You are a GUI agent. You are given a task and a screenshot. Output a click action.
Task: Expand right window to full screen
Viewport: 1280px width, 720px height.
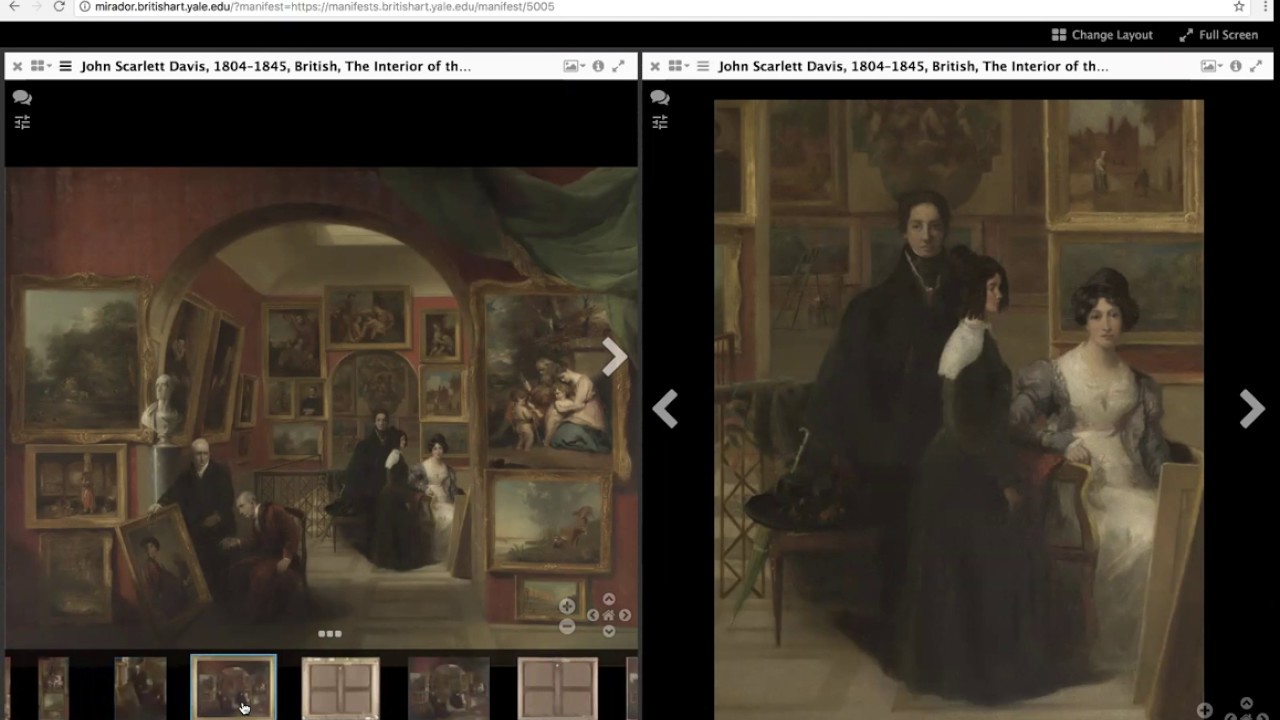point(1256,66)
